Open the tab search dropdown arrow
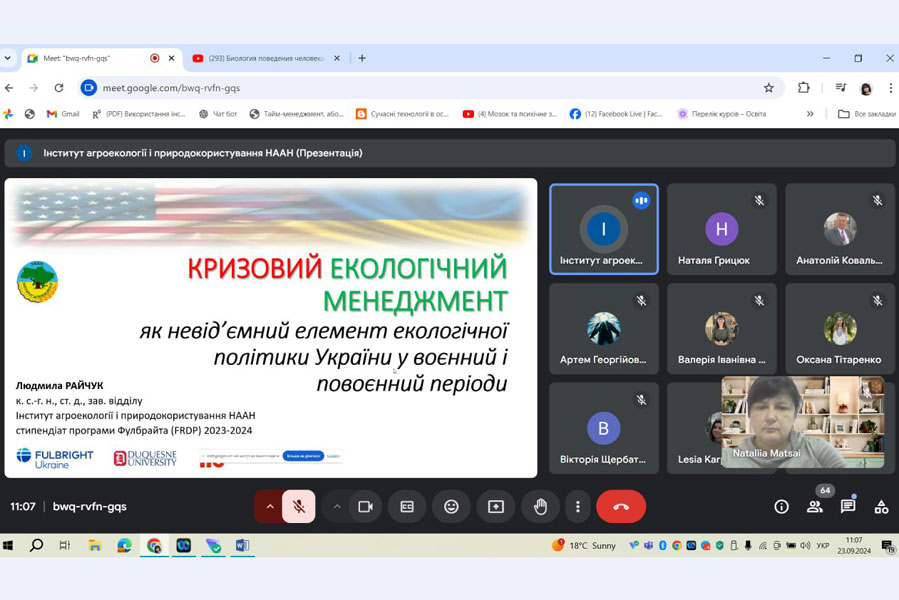This screenshot has width=899, height=600. (x=7, y=59)
